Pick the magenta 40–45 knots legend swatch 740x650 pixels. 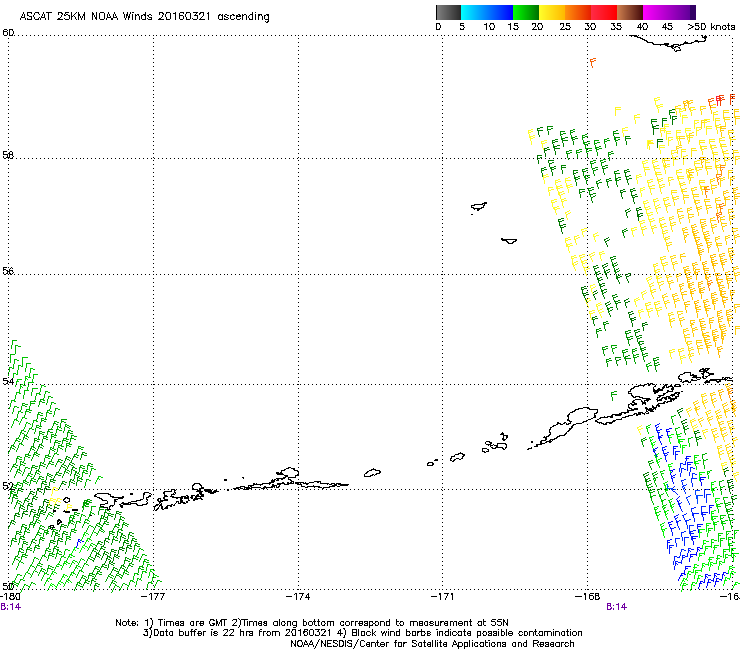click(656, 12)
